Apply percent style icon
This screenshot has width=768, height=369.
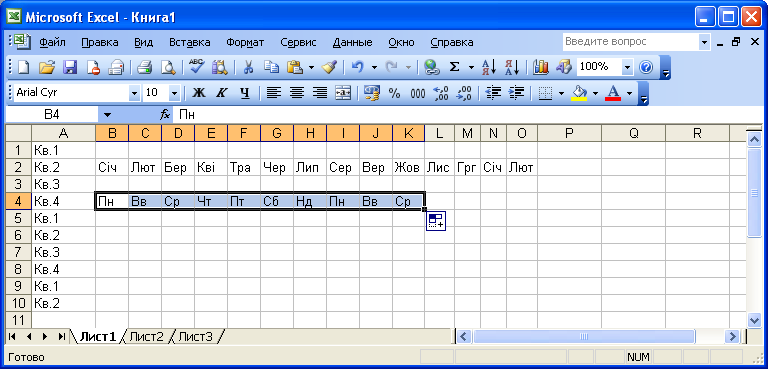click(x=395, y=93)
